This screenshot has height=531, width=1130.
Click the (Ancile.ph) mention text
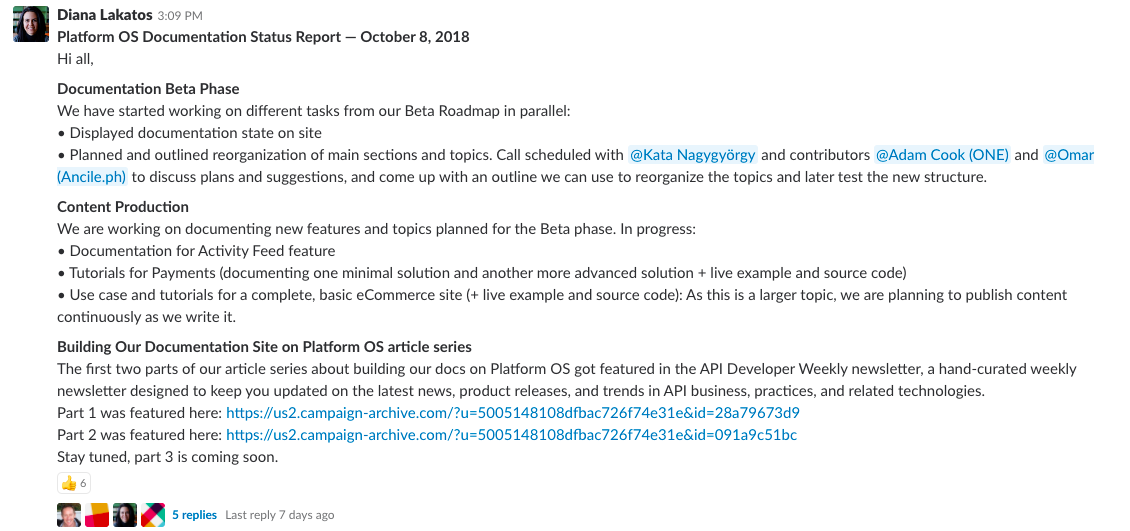tap(92, 178)
